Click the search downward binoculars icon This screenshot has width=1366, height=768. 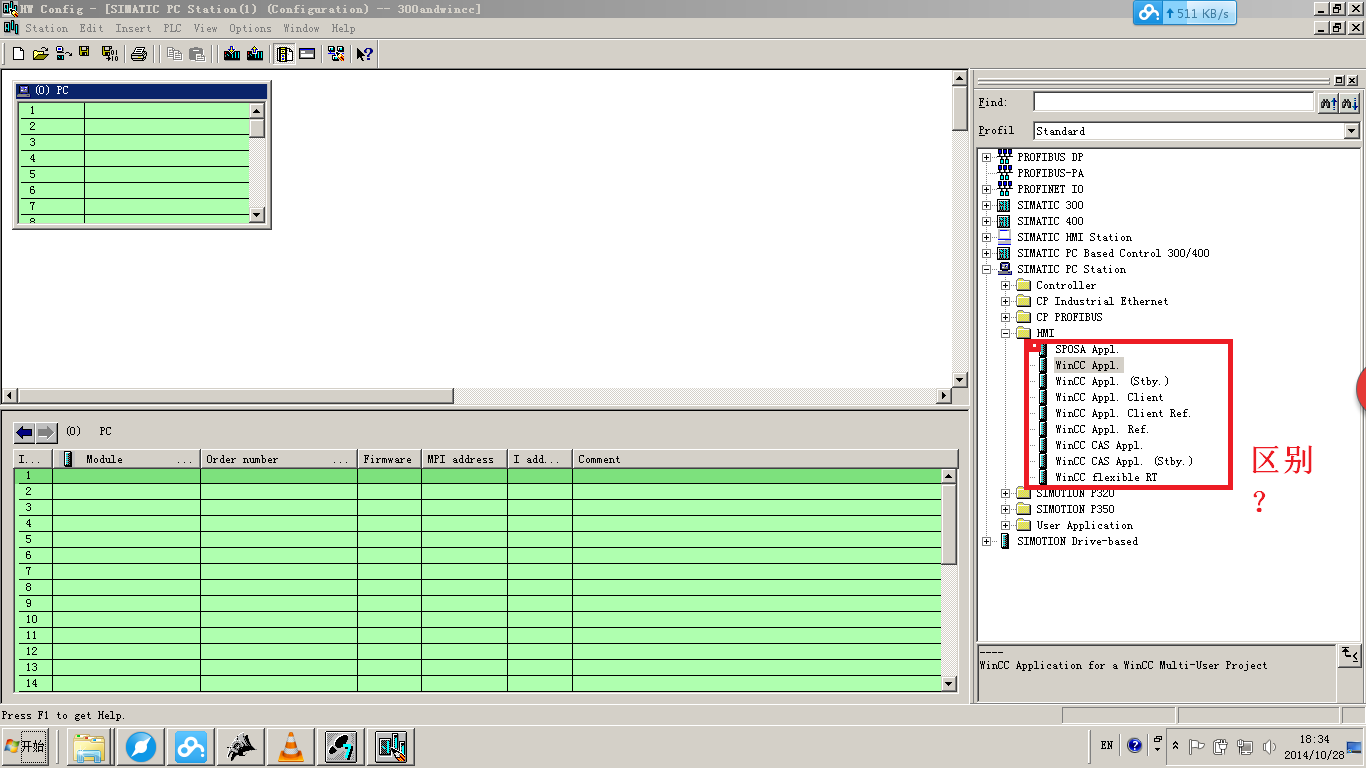click(1350, 102)
